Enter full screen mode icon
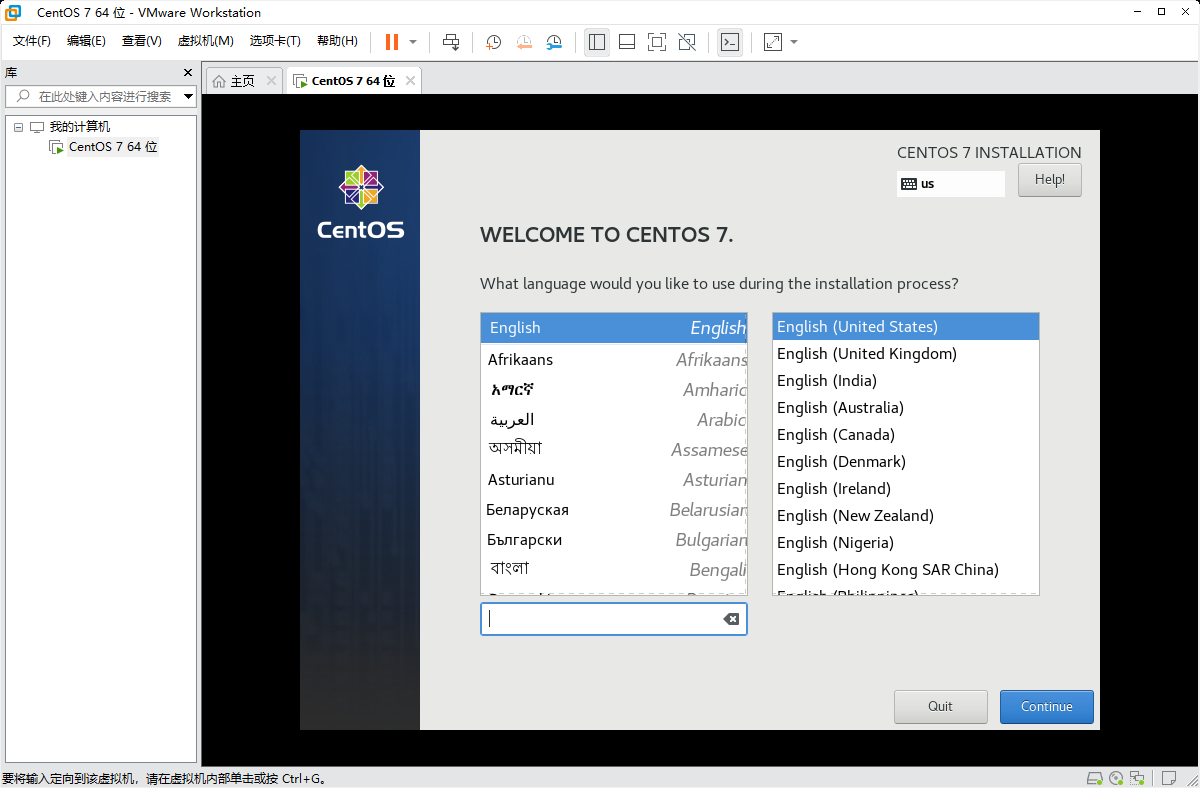The height and width of the screenshot is (788, 1200). tap(657, 42)
